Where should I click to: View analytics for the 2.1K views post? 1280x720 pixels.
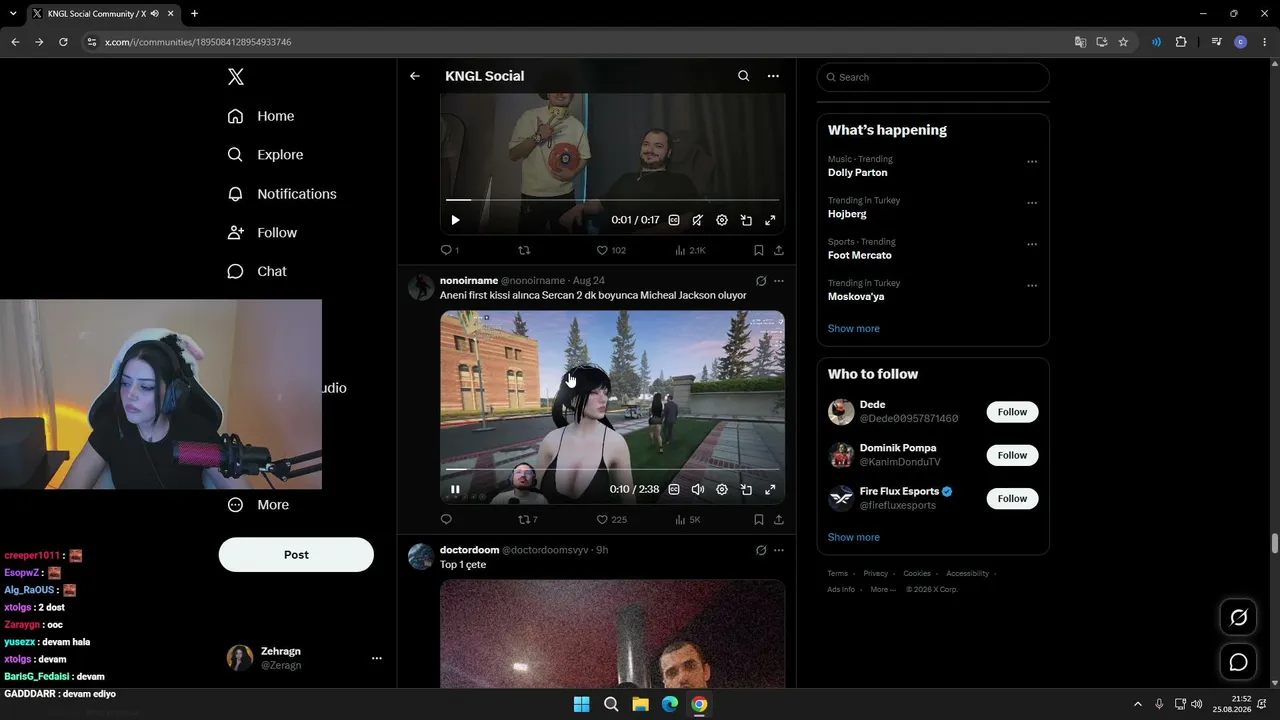pyautogui.click(x=690, y=250)
